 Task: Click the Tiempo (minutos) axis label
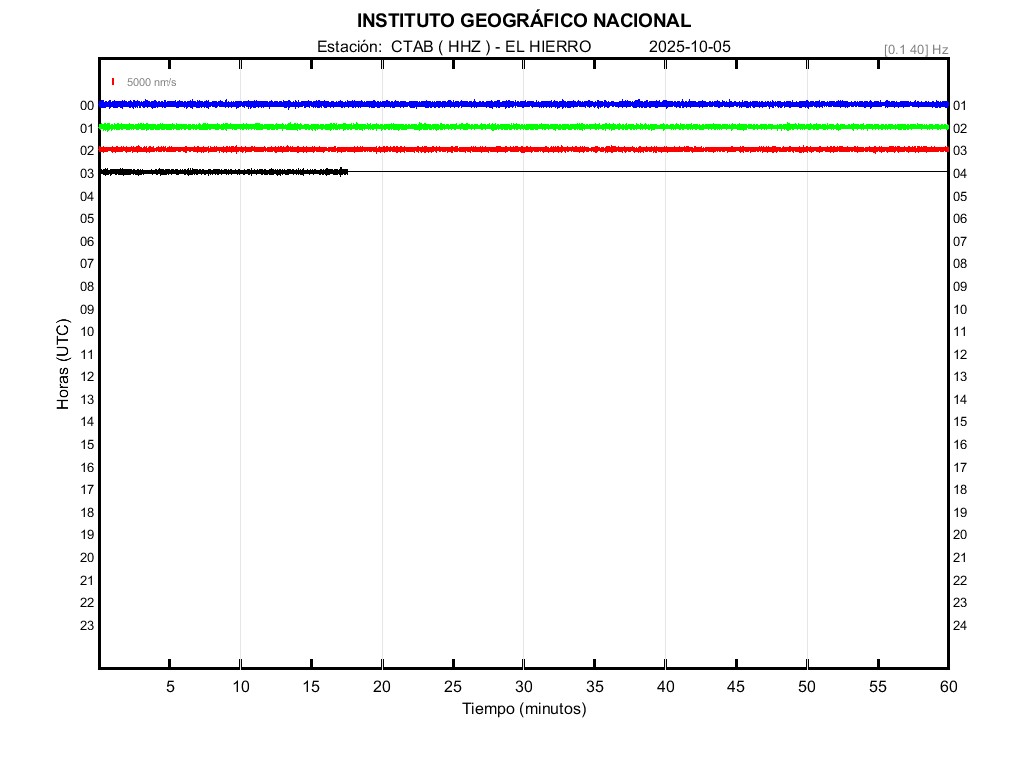pyautogui.click(x=523, y=709)
